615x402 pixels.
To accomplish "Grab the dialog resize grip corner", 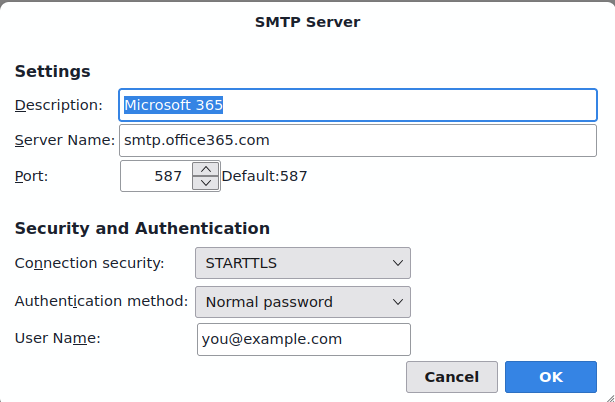I will click(609, 397).
